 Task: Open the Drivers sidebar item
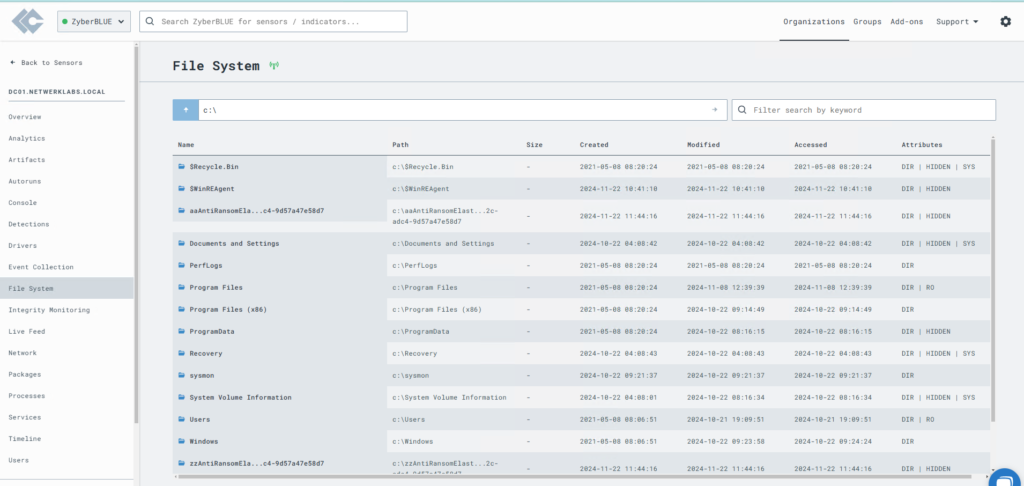(23, 246)
